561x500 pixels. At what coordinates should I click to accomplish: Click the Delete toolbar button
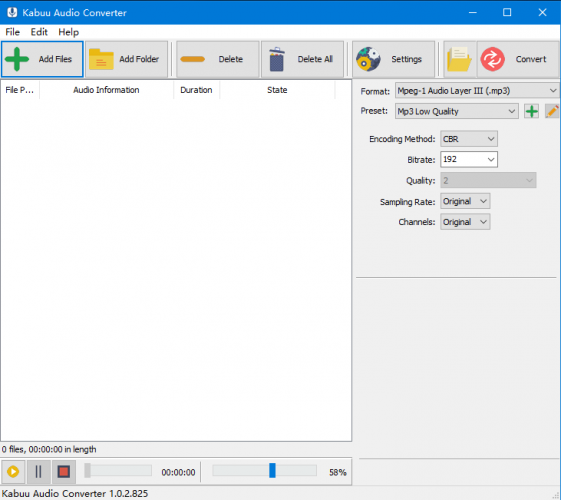pos(218,59)
